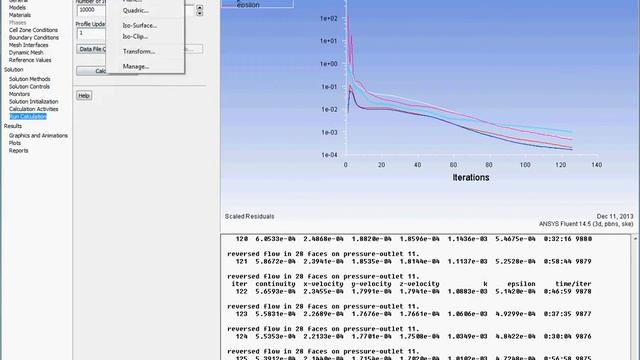Choose Quadric... from the surface menu
640x360 pixels.
[x=136, y=11]
